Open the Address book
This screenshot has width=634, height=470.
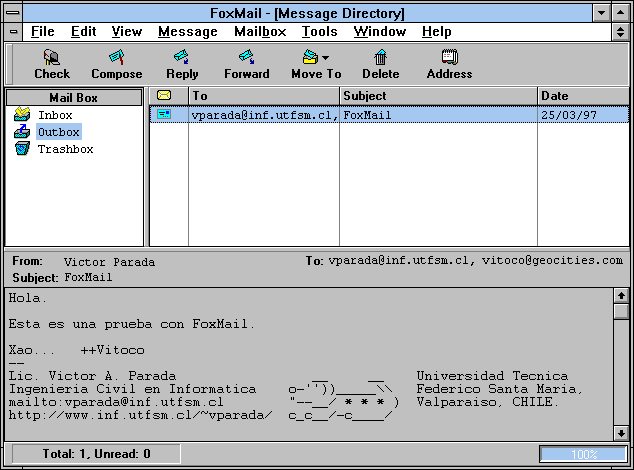point(449,65)
